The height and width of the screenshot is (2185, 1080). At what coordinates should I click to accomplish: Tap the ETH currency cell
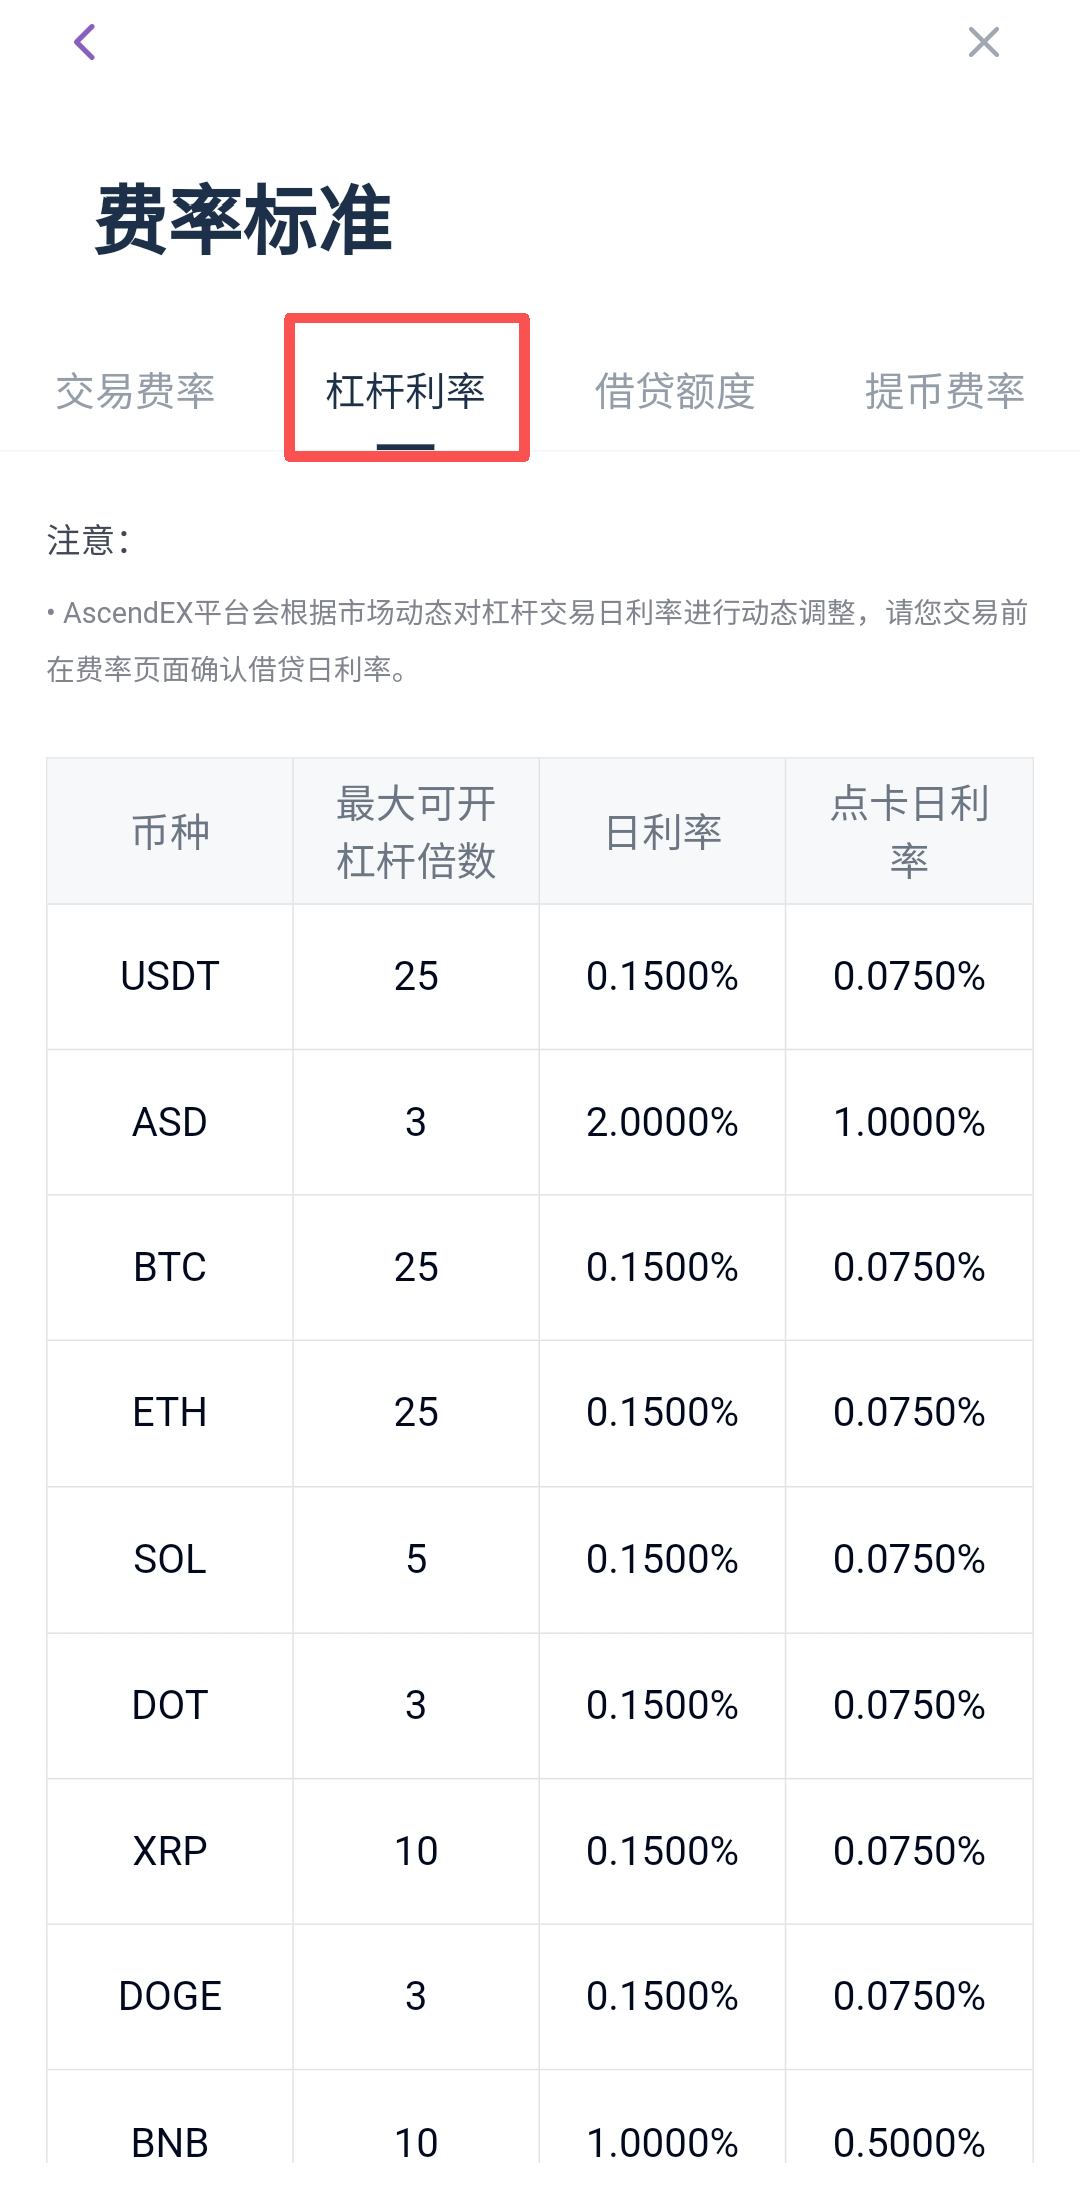170,1412
